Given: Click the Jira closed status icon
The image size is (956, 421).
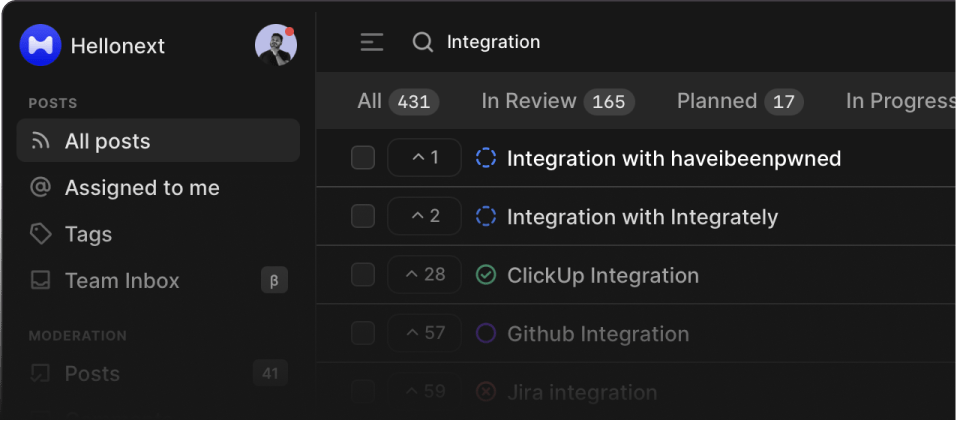Looking at the screenshot, I should 486,392.
